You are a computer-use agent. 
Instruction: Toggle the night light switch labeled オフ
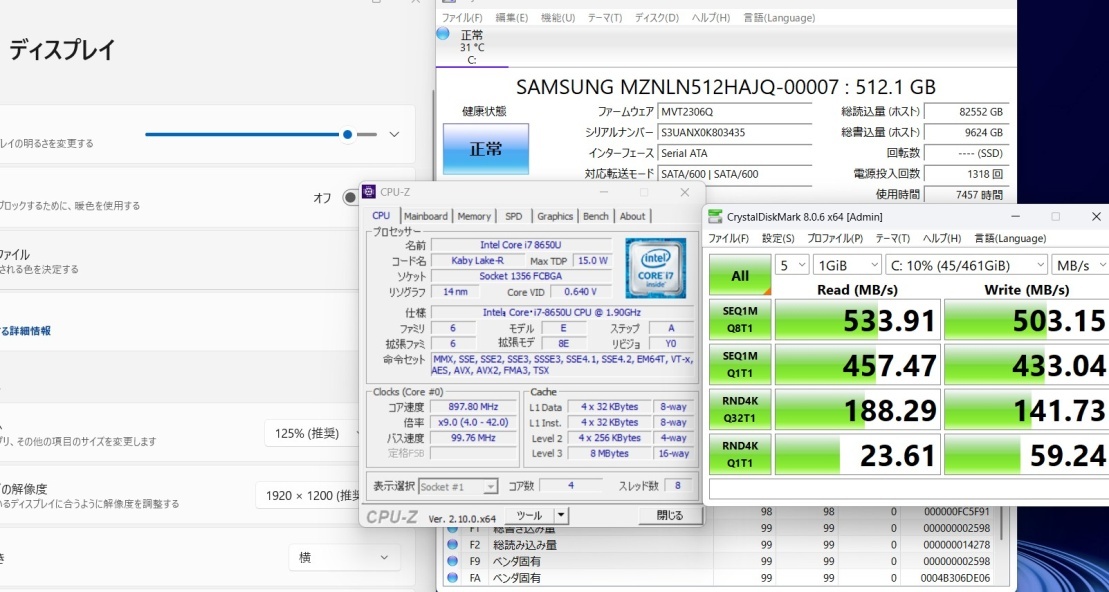pyautogui.click(x=350, y=197)
